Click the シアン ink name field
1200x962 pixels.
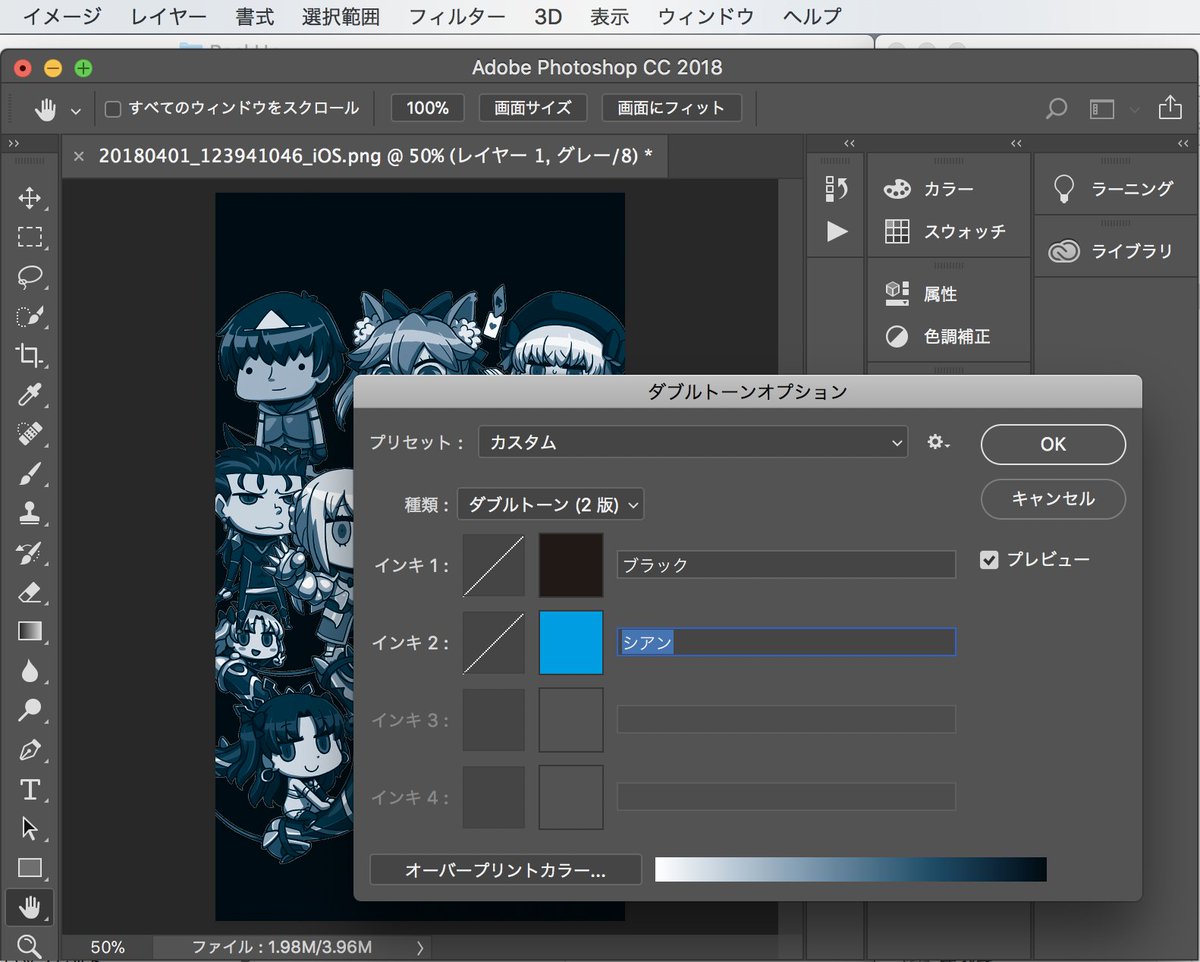(786, 642)
